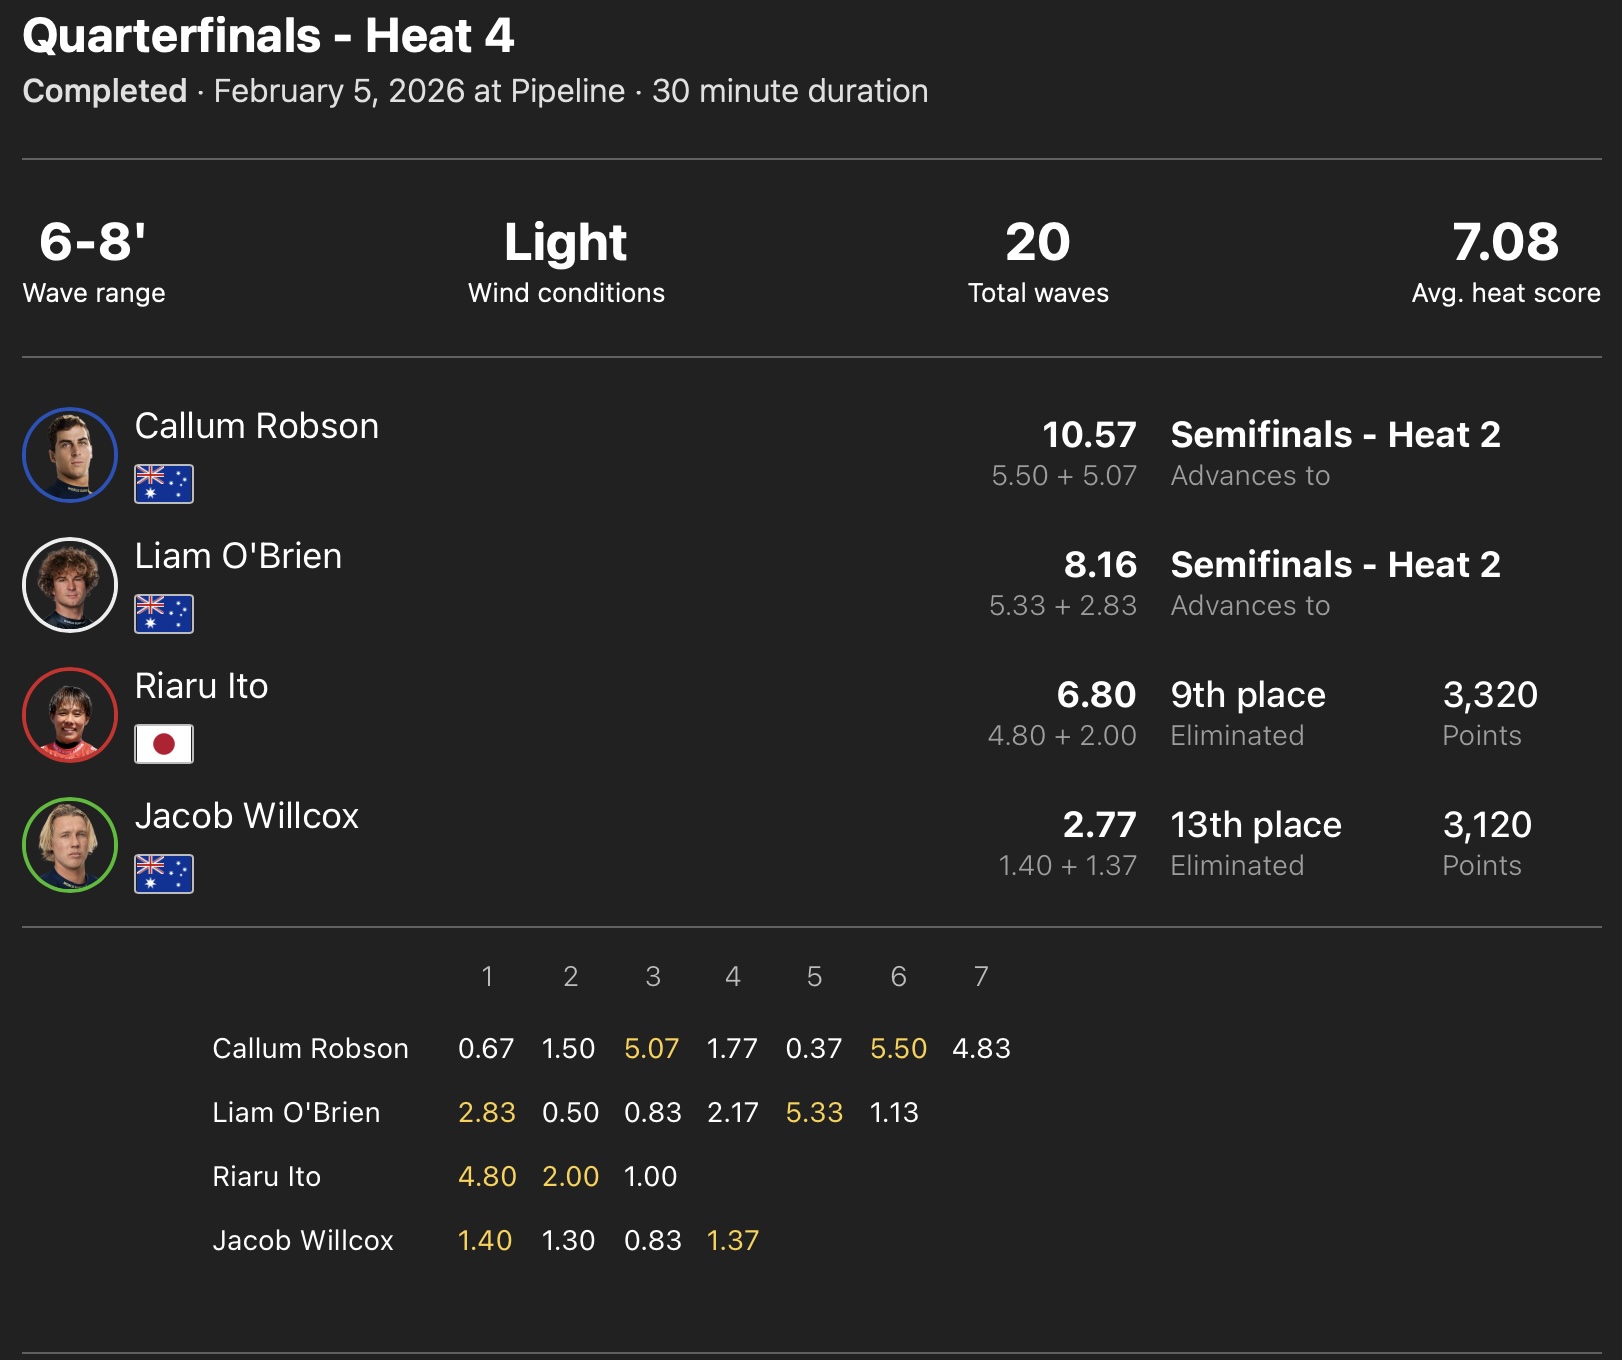This screenshot has width=1622, height=1360.
Task: Open Liam O'Brien's Semifinals - Heat 2 link
Action: click(1335, 565)
